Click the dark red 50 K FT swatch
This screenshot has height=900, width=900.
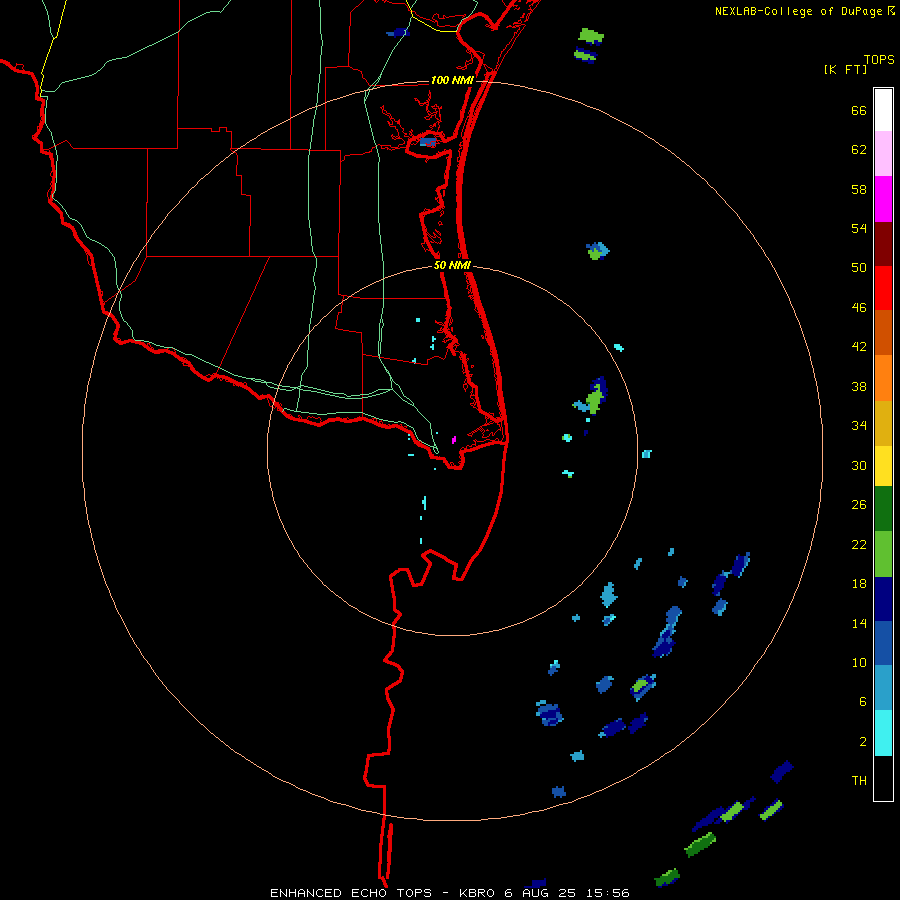pos(883,244)
